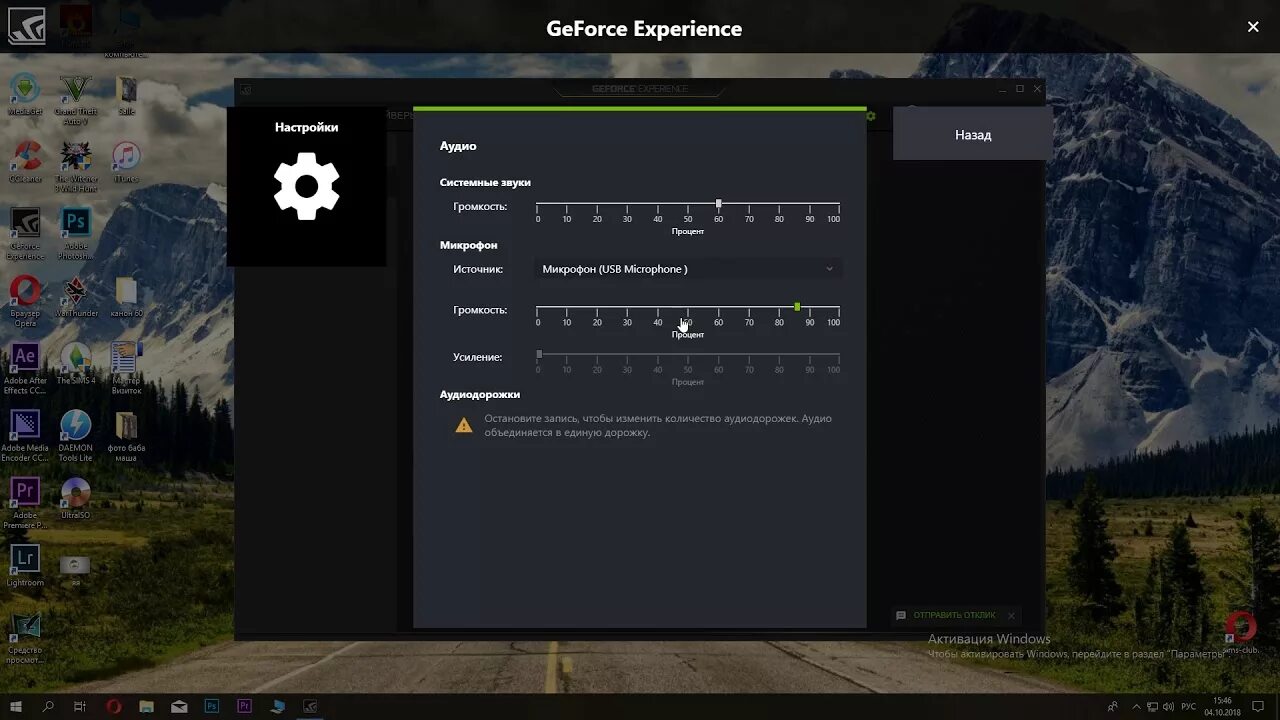
Task: Expand the microphone source chevron arrow
Action: click(829, 269)
